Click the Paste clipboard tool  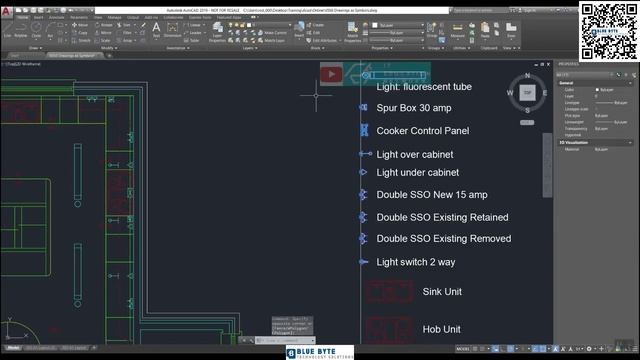(x=485, y=30)
